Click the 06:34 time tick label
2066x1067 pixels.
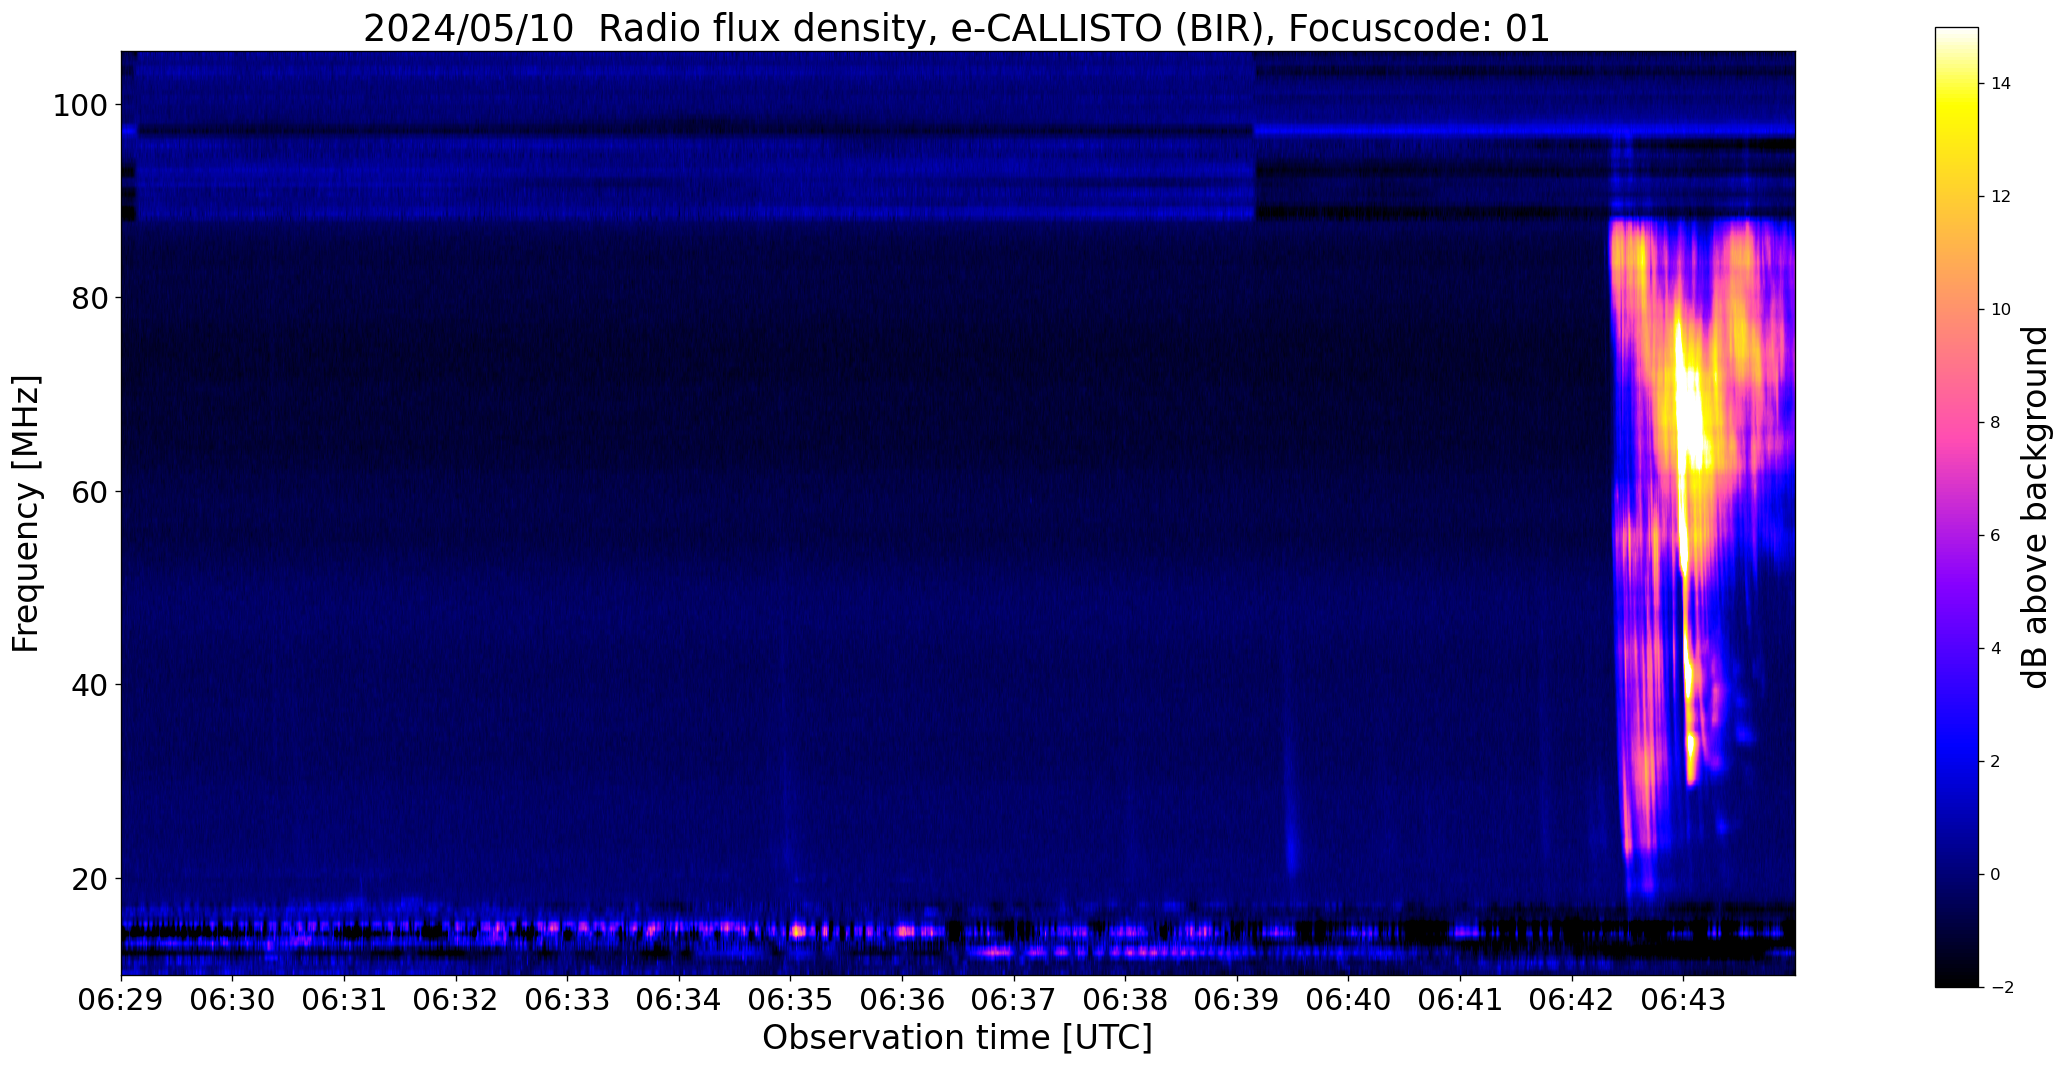(x=680, y=1000)
